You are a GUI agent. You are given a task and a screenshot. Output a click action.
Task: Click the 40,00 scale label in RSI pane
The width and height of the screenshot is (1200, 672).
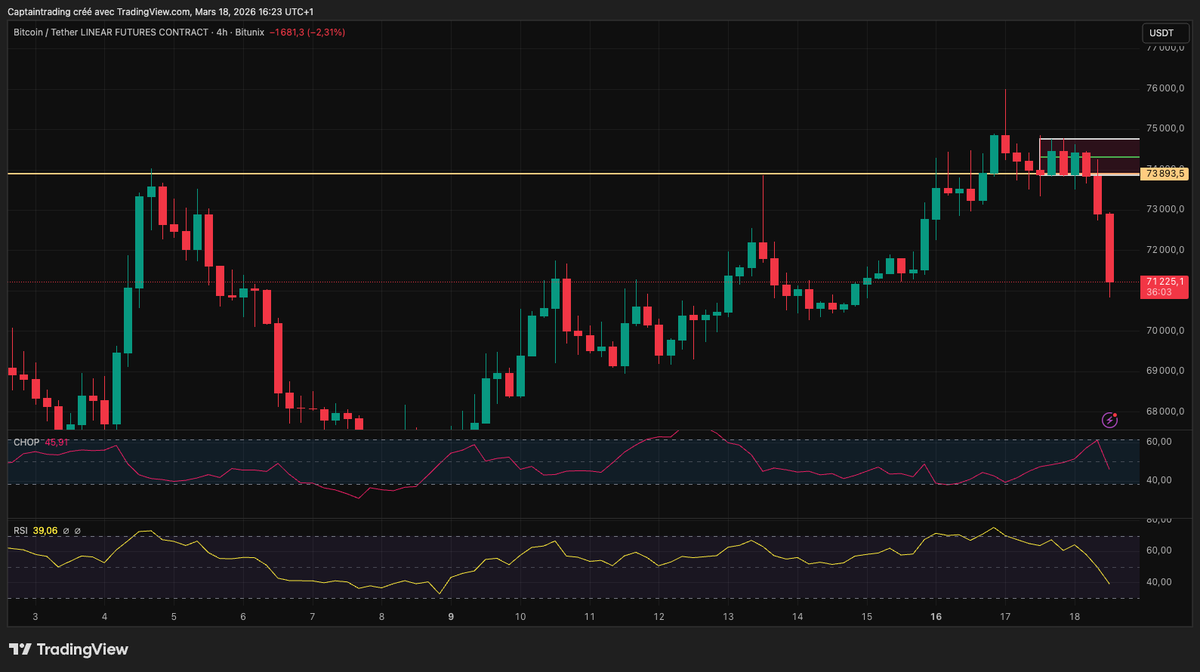click(x=1158, y=582)
